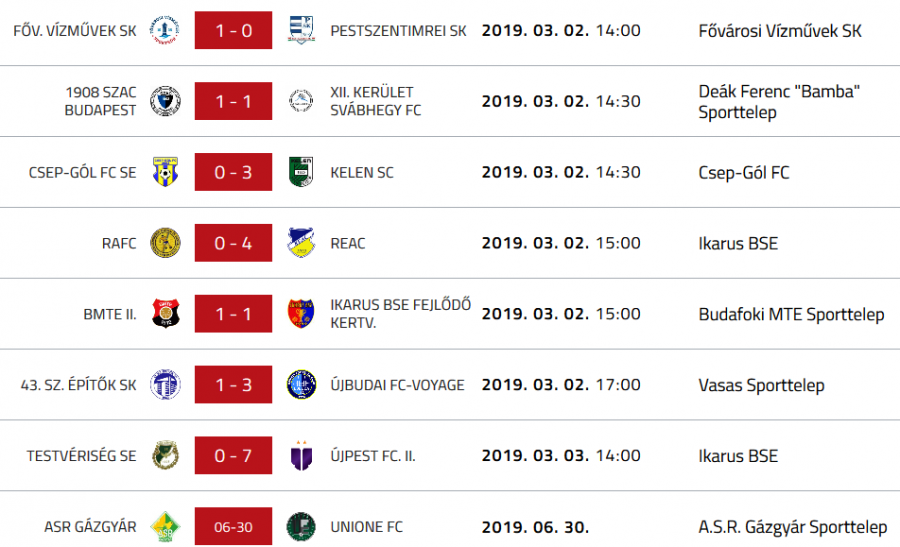Click the REAC club crest
Screen dimensions: 900x547
301,243
